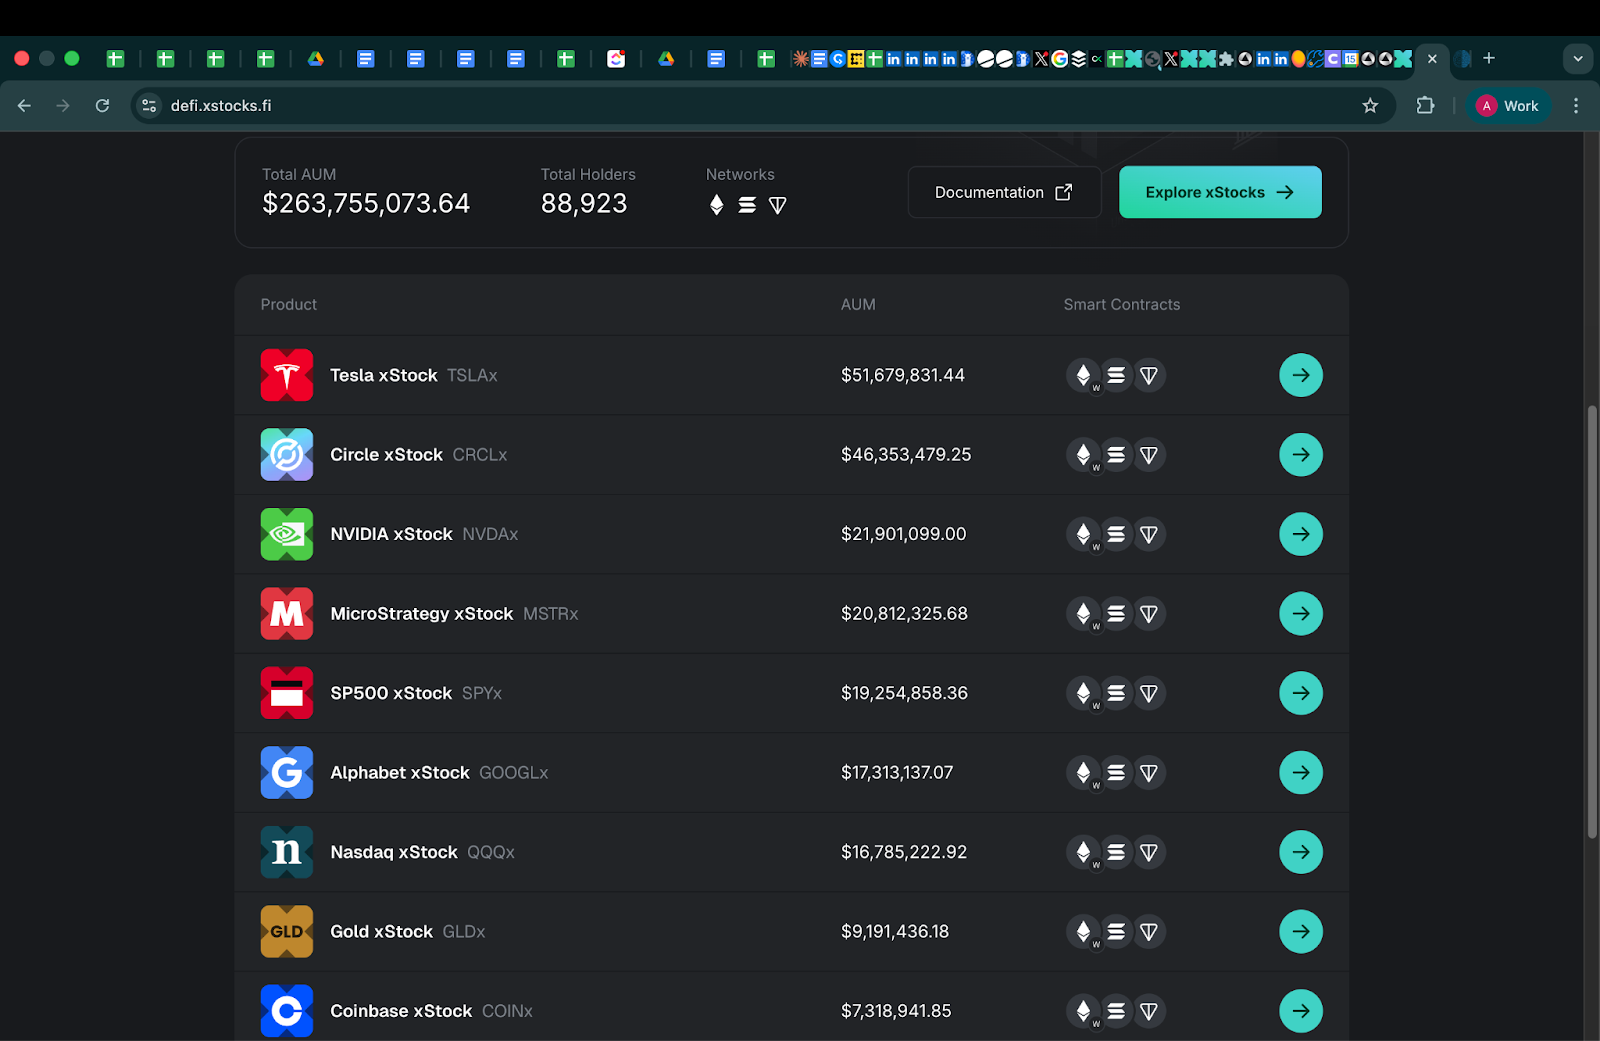Click the Total Holders 88,923 value
The width and height of the screenshot is (1600, 1041).
[584, 203]
